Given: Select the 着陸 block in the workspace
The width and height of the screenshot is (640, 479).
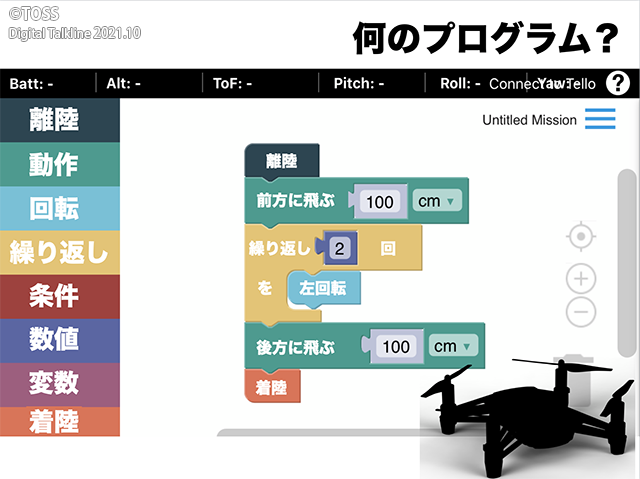Looking at the screenshot, I should pos(272,386).
